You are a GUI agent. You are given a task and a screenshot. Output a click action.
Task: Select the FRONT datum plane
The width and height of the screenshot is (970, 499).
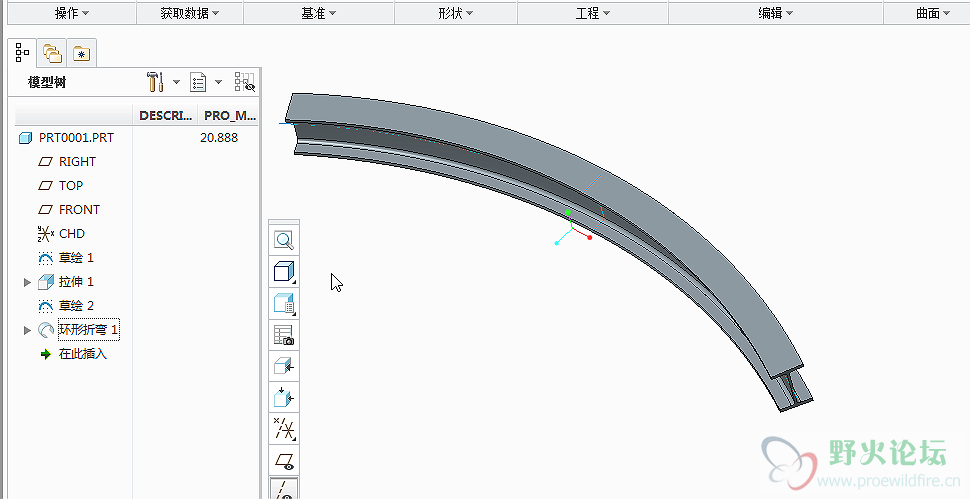tap(79, 210)
